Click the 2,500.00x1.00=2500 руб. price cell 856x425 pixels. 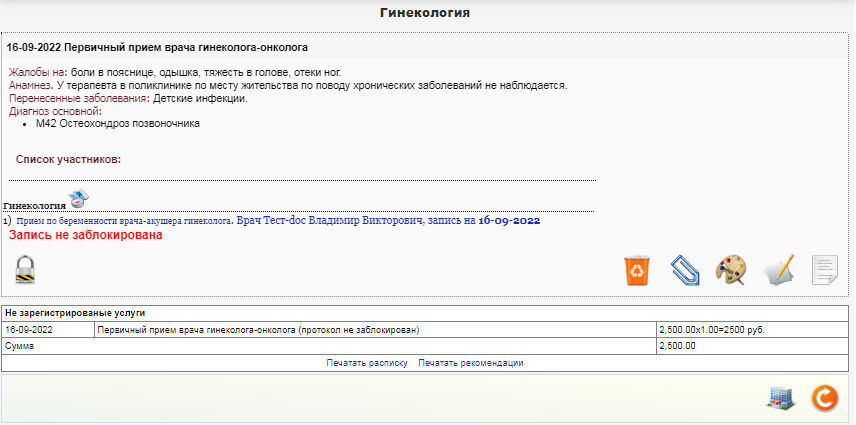point(717,329)
